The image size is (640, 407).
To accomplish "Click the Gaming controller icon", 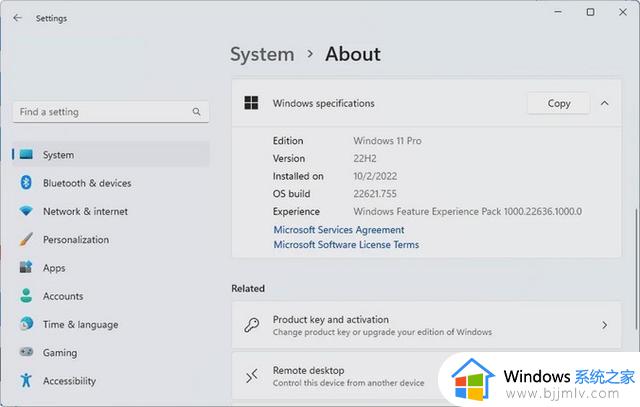I will [x=26, y=351].
